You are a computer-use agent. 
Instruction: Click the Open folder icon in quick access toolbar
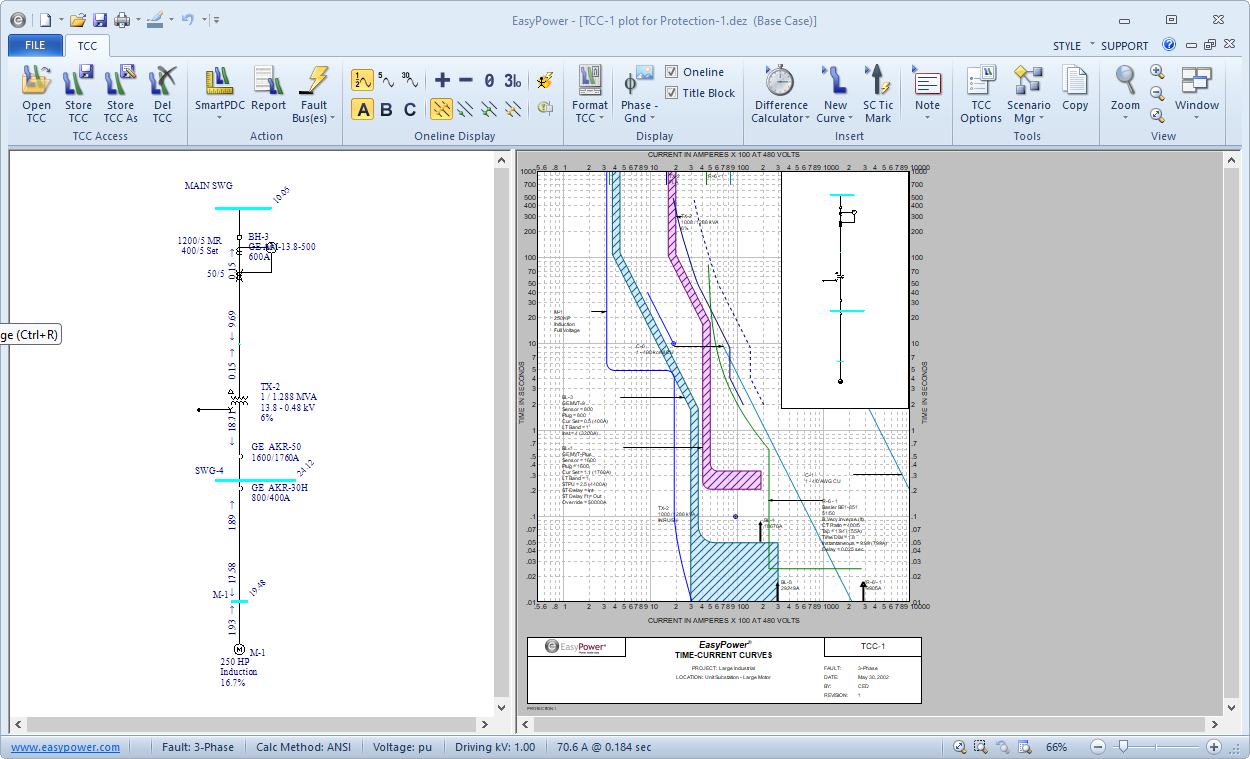(x=78, y=19)
